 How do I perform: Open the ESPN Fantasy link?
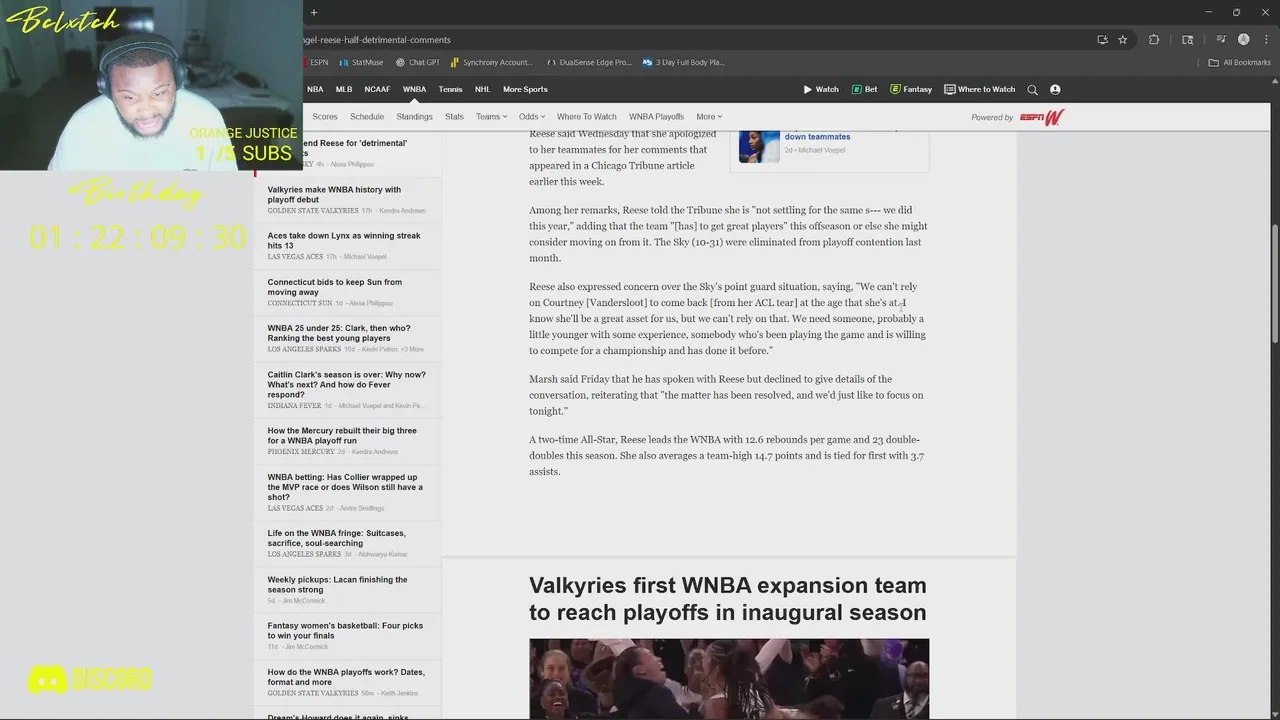(x=911, y=90)
